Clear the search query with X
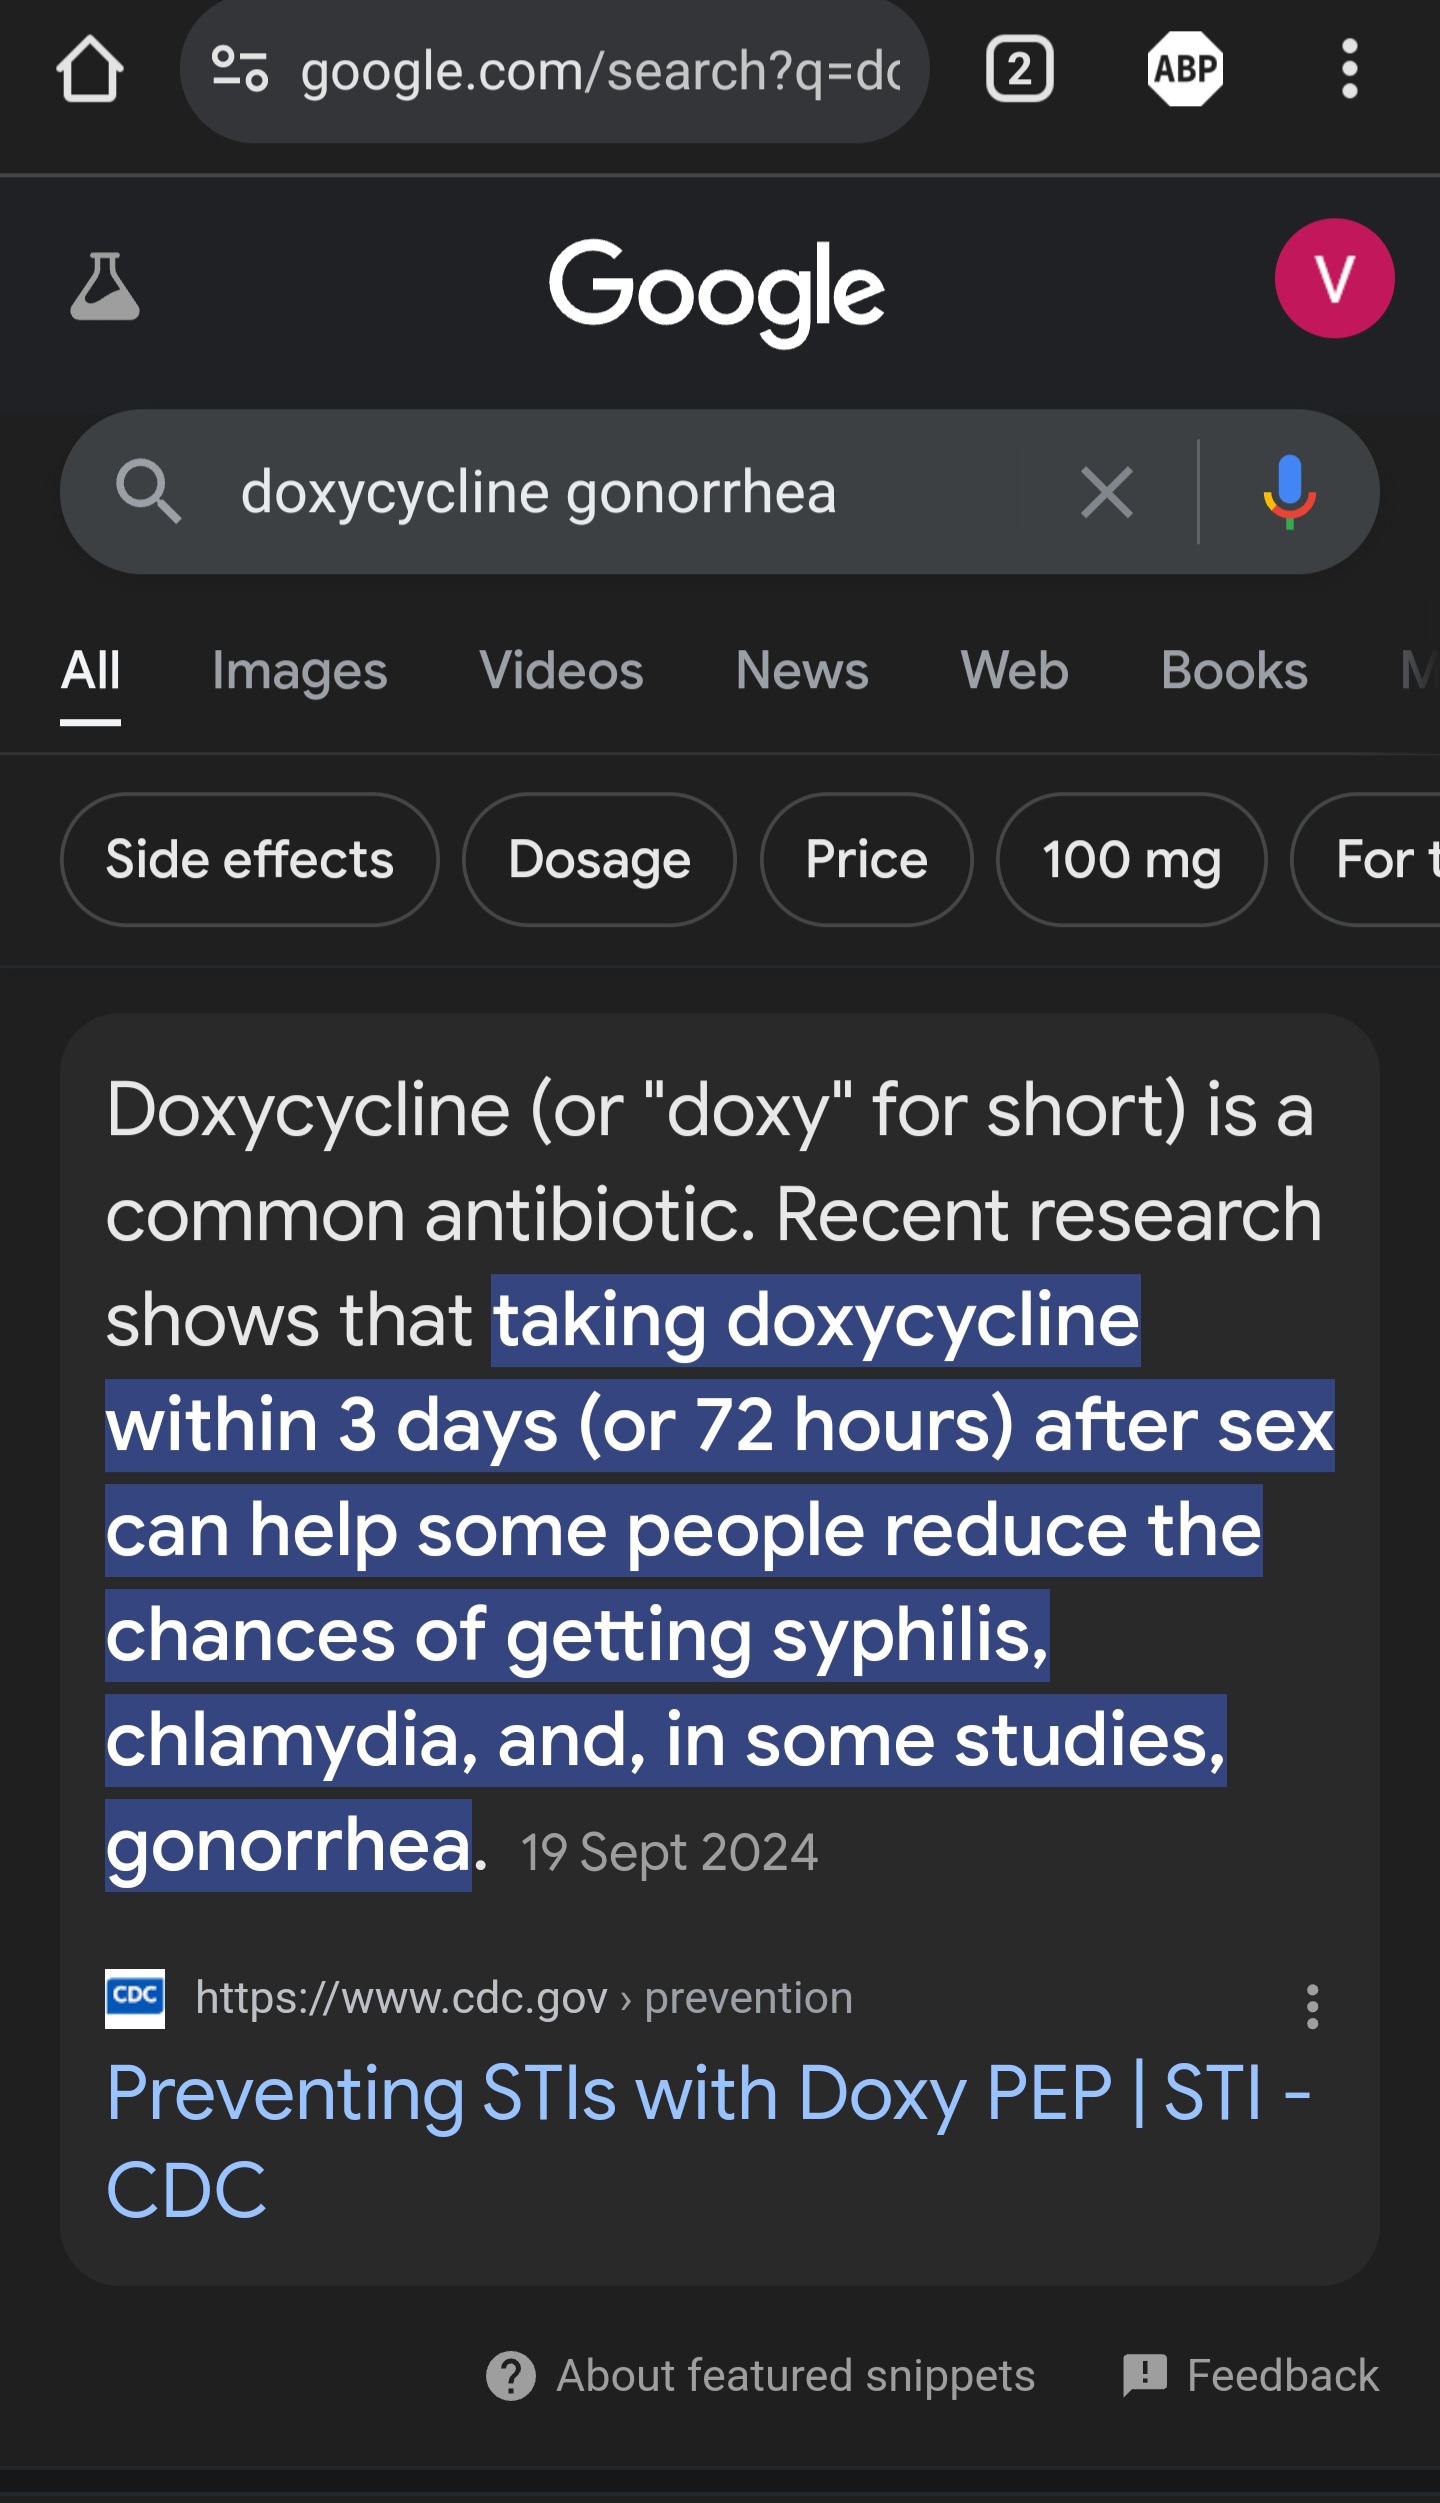 1107,492
